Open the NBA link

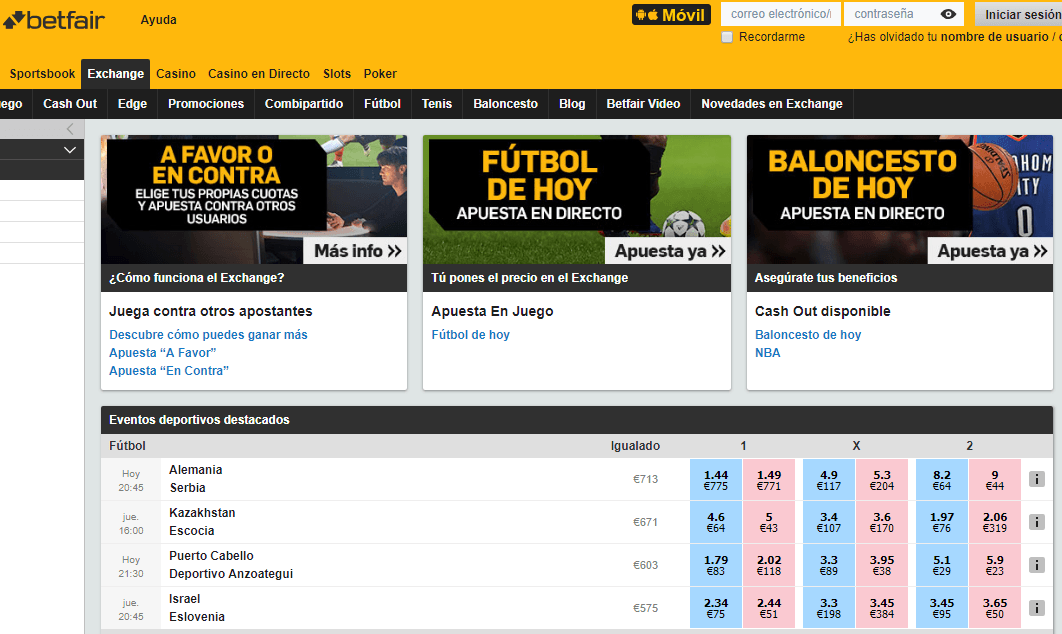767,353
